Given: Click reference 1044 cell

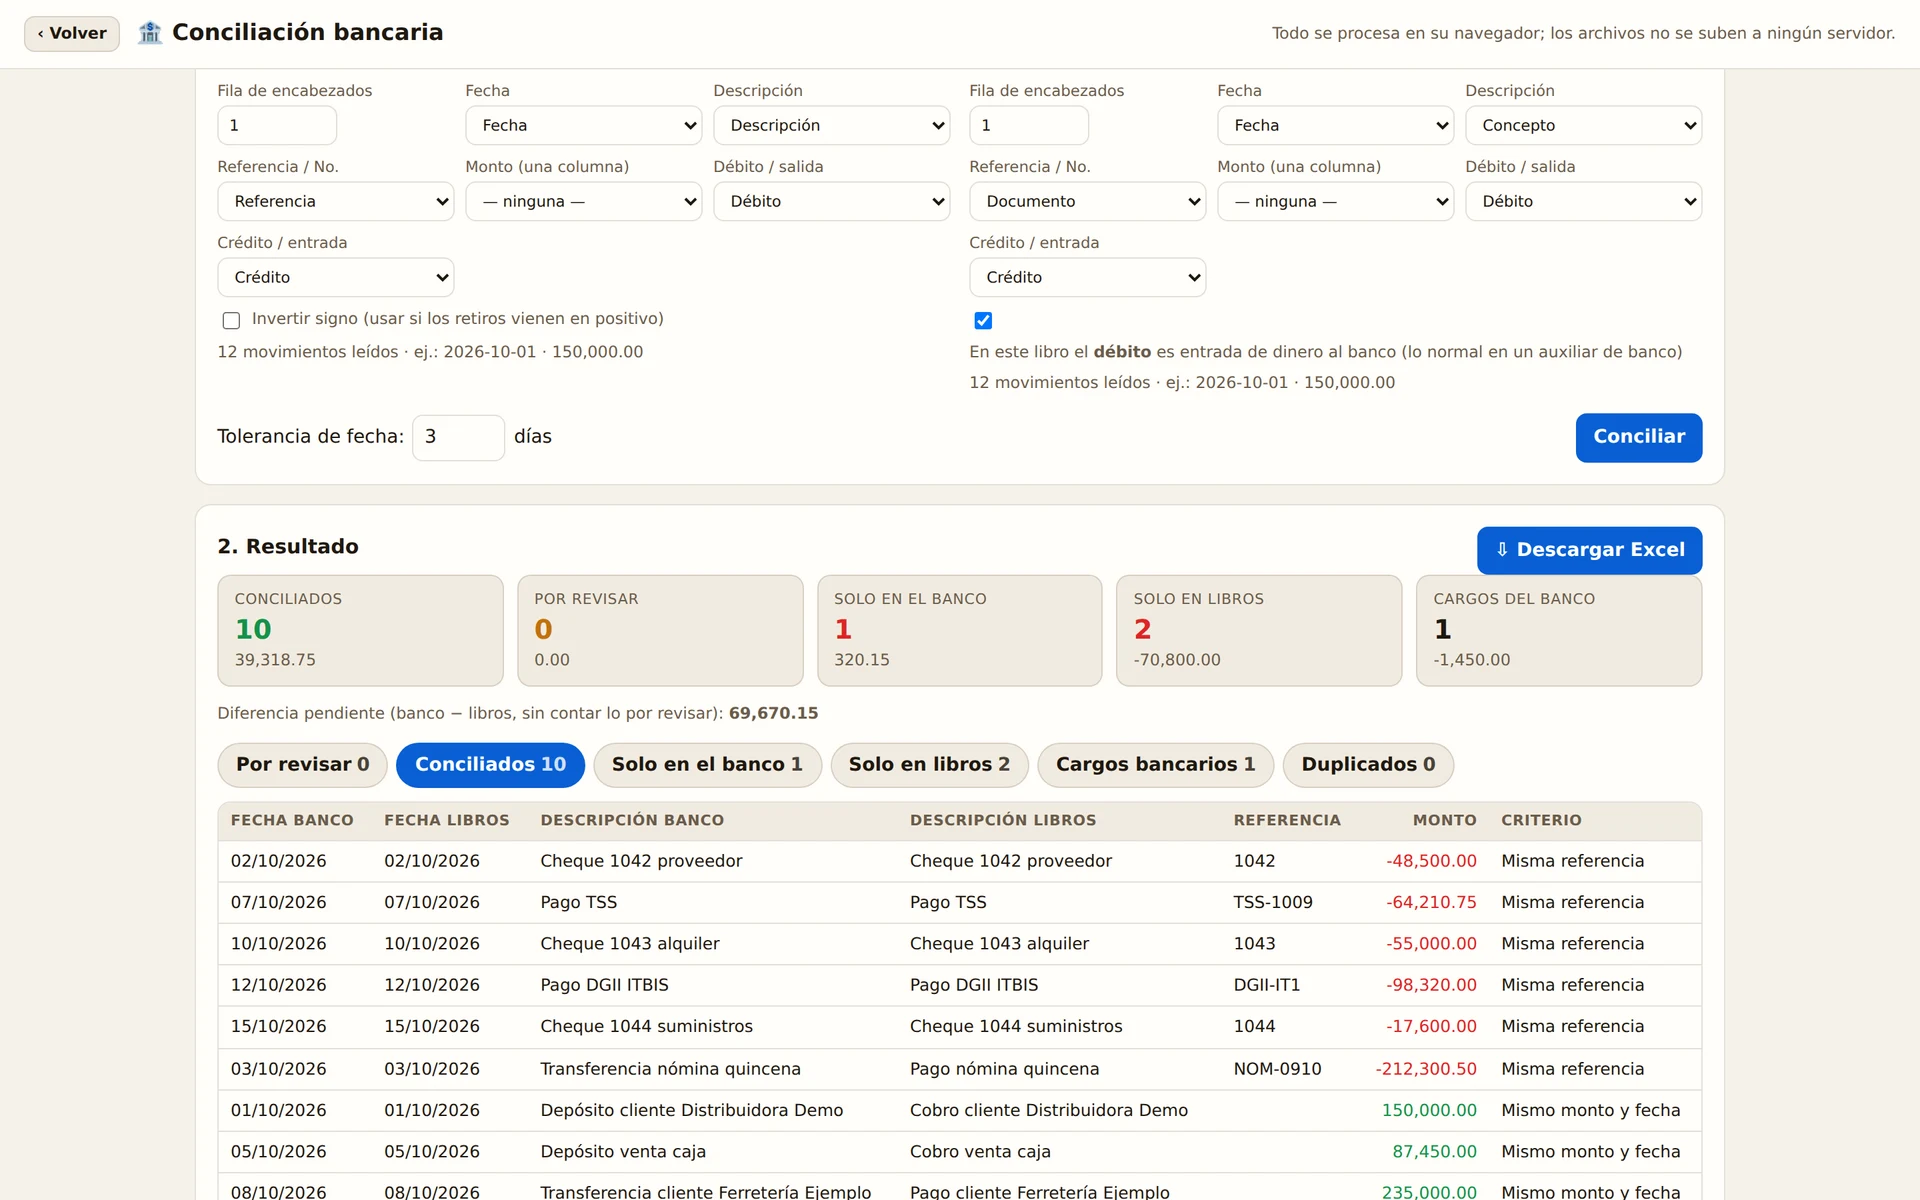Looking at the screenshot, I should coord(1254,1026).
